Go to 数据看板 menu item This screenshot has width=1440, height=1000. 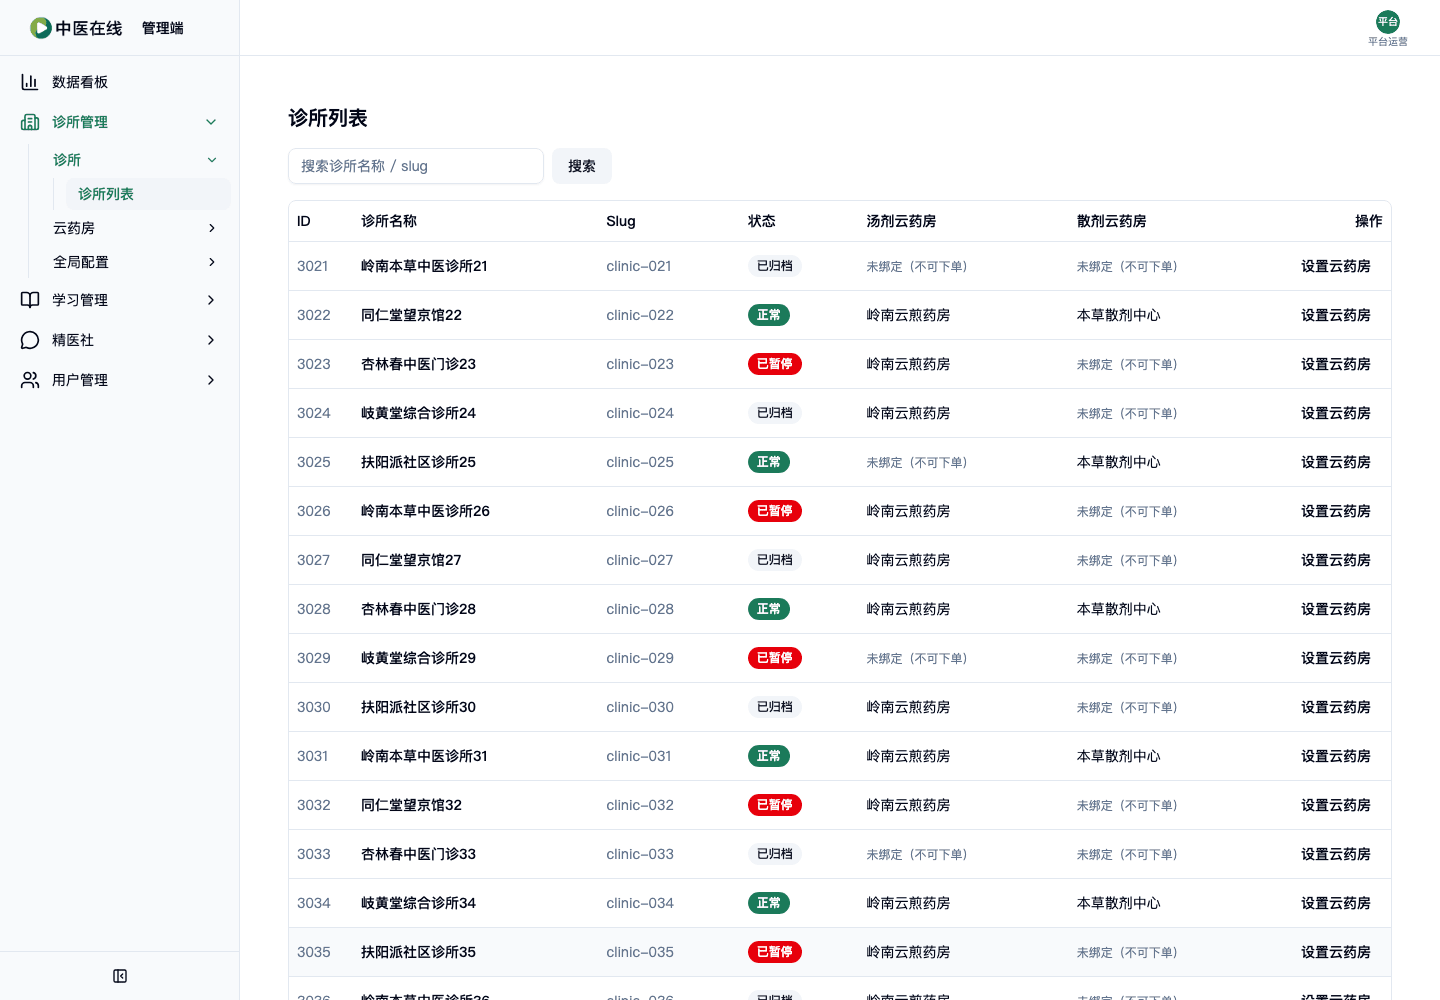(x=120, y=82)
